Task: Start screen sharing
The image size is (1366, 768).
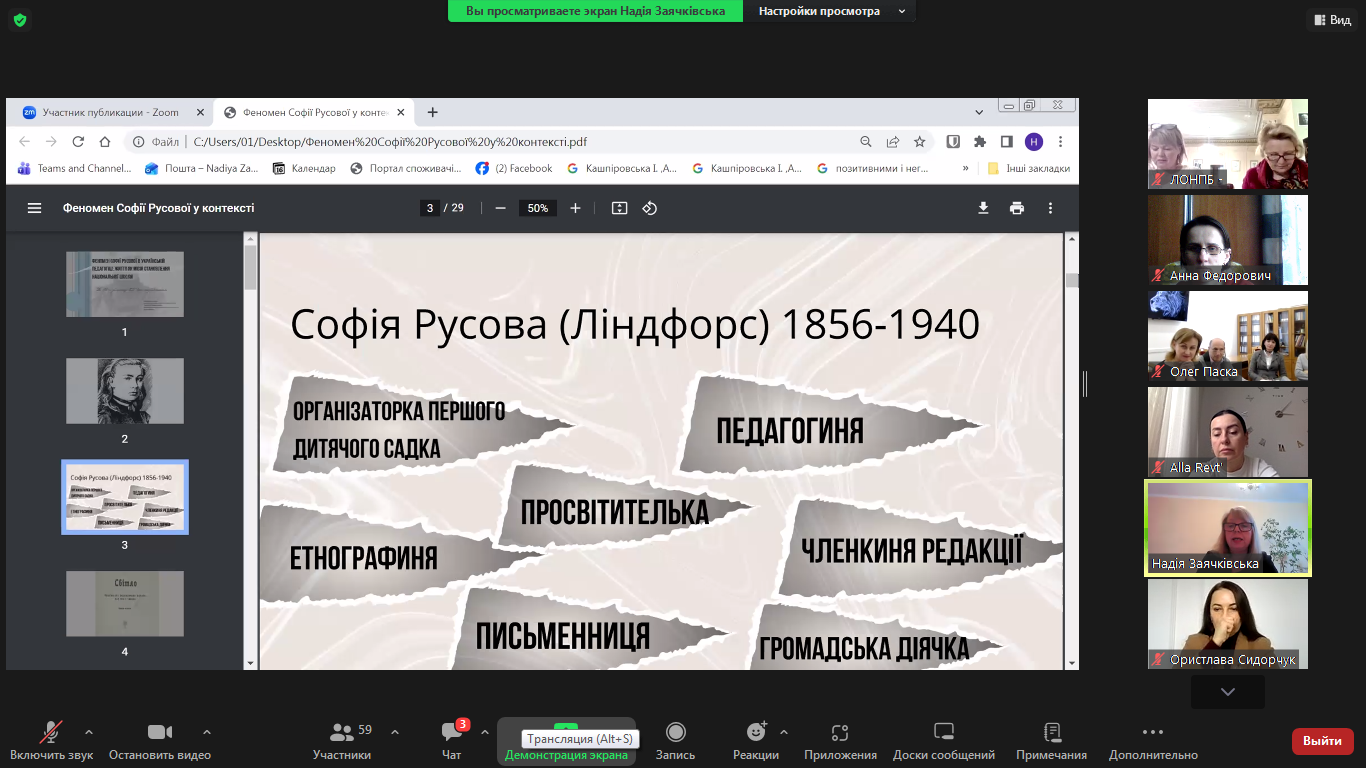Action: pyautogui.click(x=566, y=740)
